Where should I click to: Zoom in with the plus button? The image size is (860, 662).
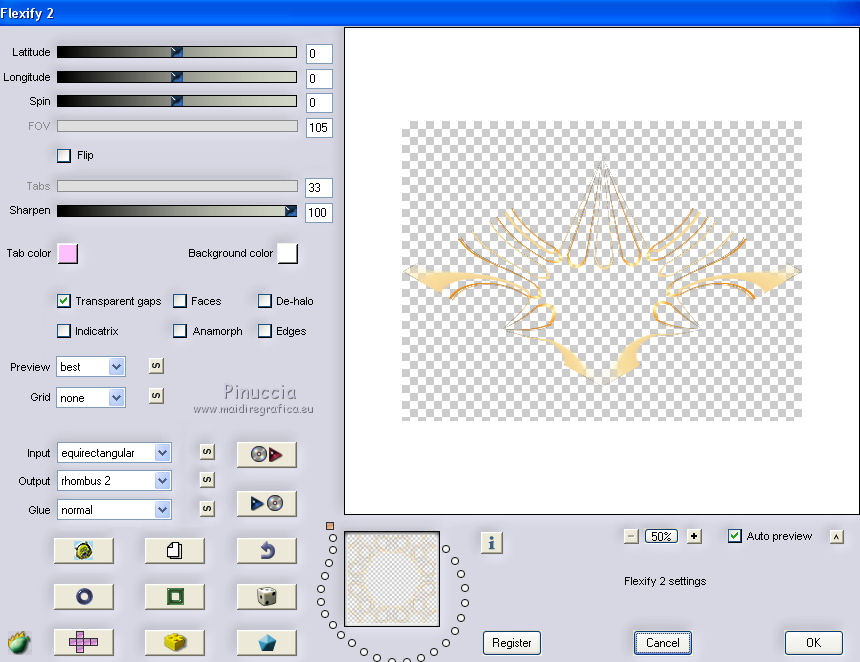tap(694, 536)
